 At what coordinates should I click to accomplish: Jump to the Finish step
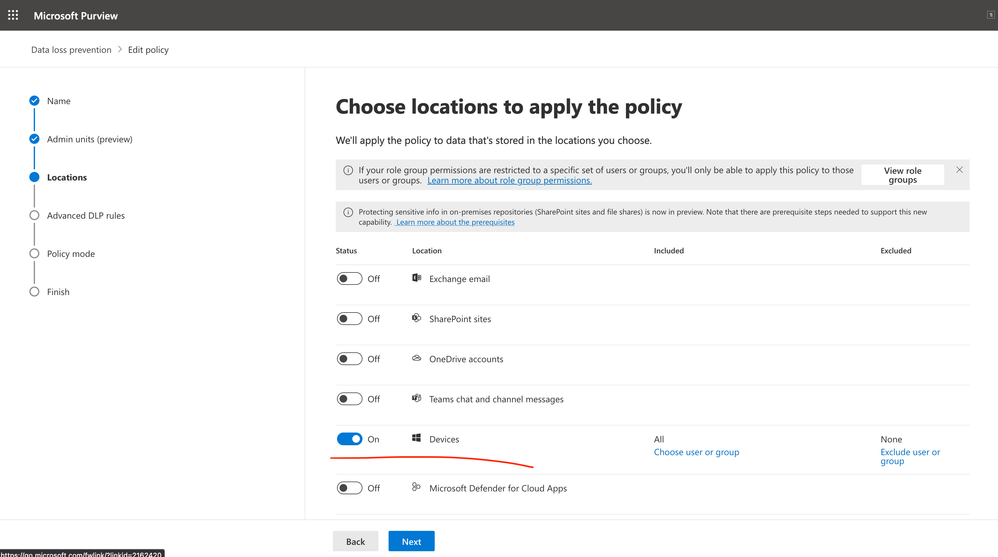[x=58, y=292]
